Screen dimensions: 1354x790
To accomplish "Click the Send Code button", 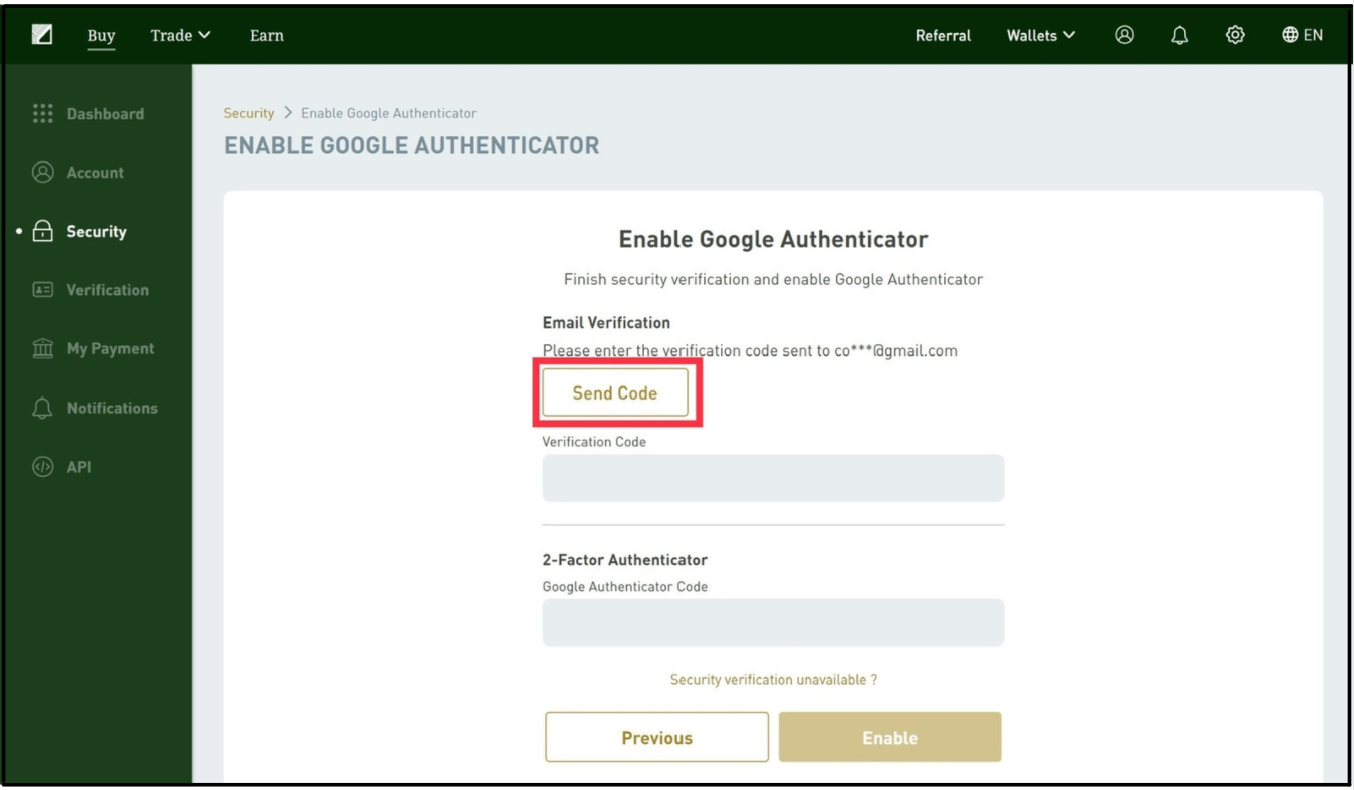I will tap(615, 393).
